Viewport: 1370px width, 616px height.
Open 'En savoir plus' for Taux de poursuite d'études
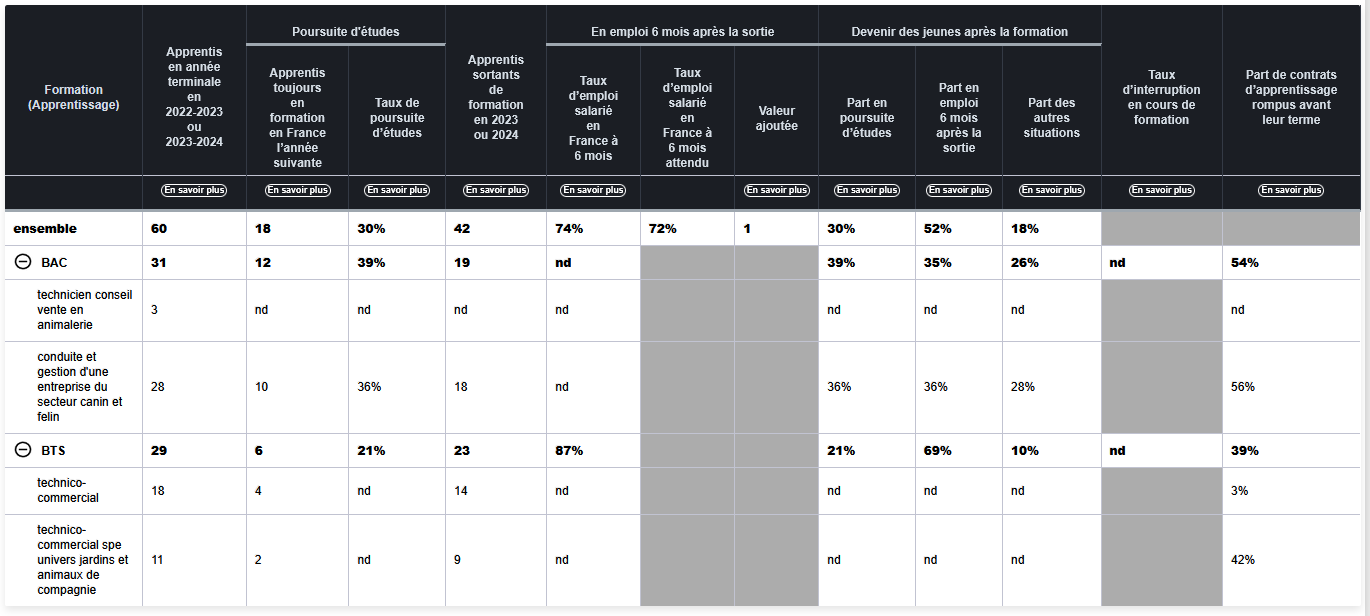[x=397, y=190]
